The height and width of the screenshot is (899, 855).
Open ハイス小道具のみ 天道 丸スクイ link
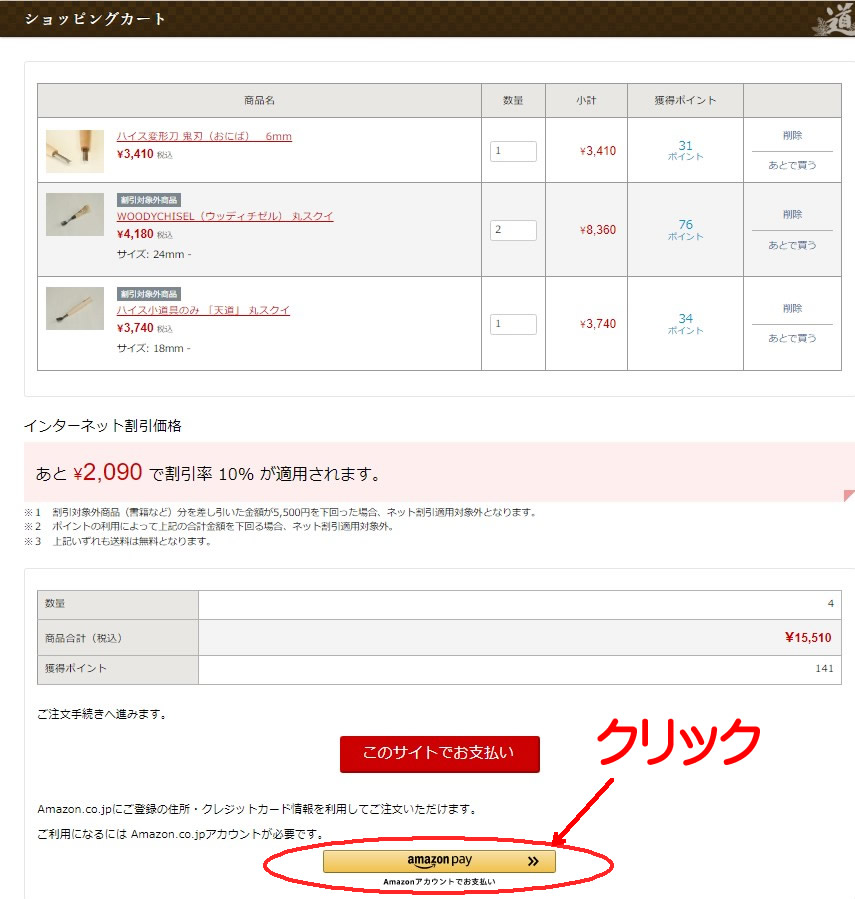pos(204,310)
